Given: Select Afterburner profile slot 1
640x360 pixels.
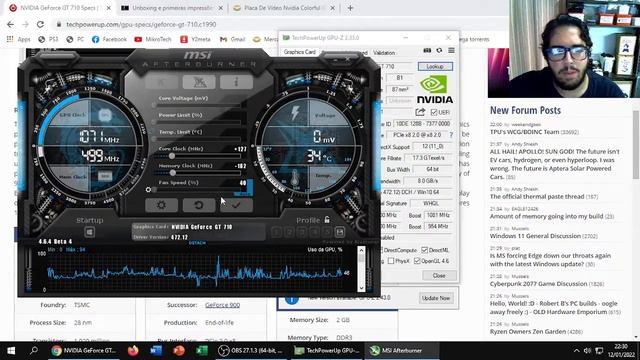Looking at the screenshot, I should pos(276,232).
